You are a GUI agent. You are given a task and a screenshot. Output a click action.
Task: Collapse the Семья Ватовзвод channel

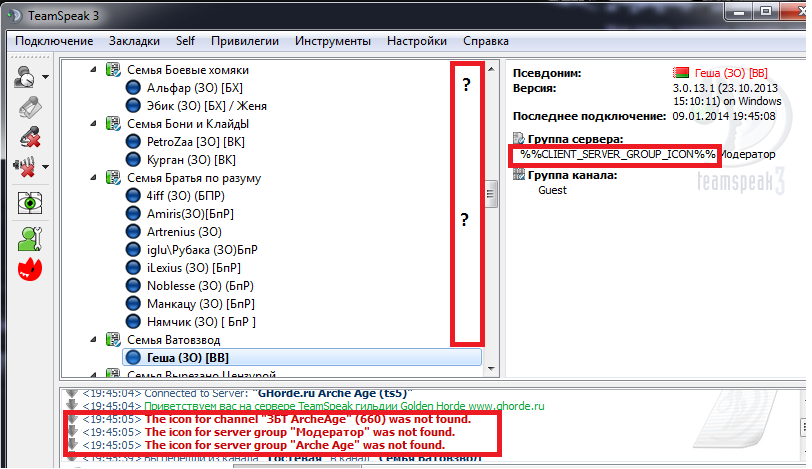93,340
